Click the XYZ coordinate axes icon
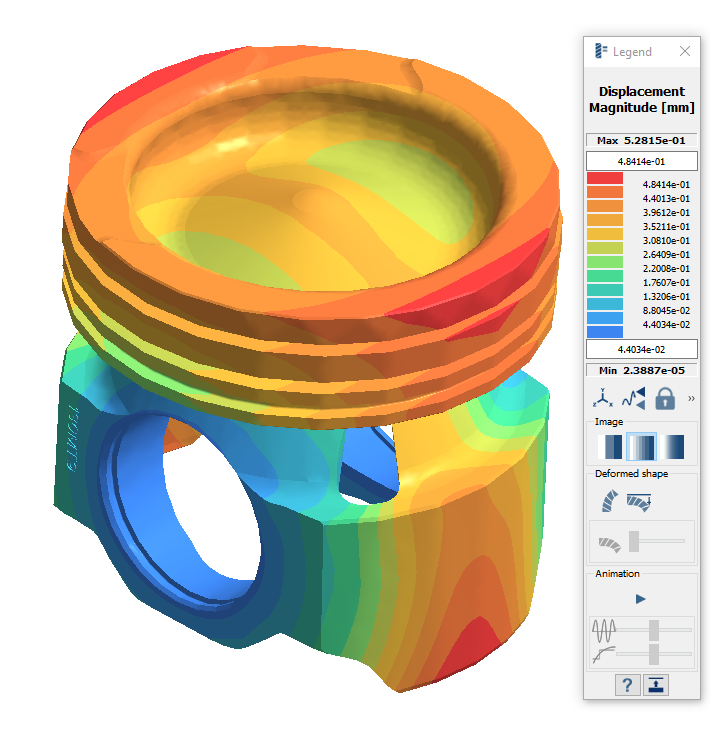Screen dimensions: 710x736 (603, 399)
